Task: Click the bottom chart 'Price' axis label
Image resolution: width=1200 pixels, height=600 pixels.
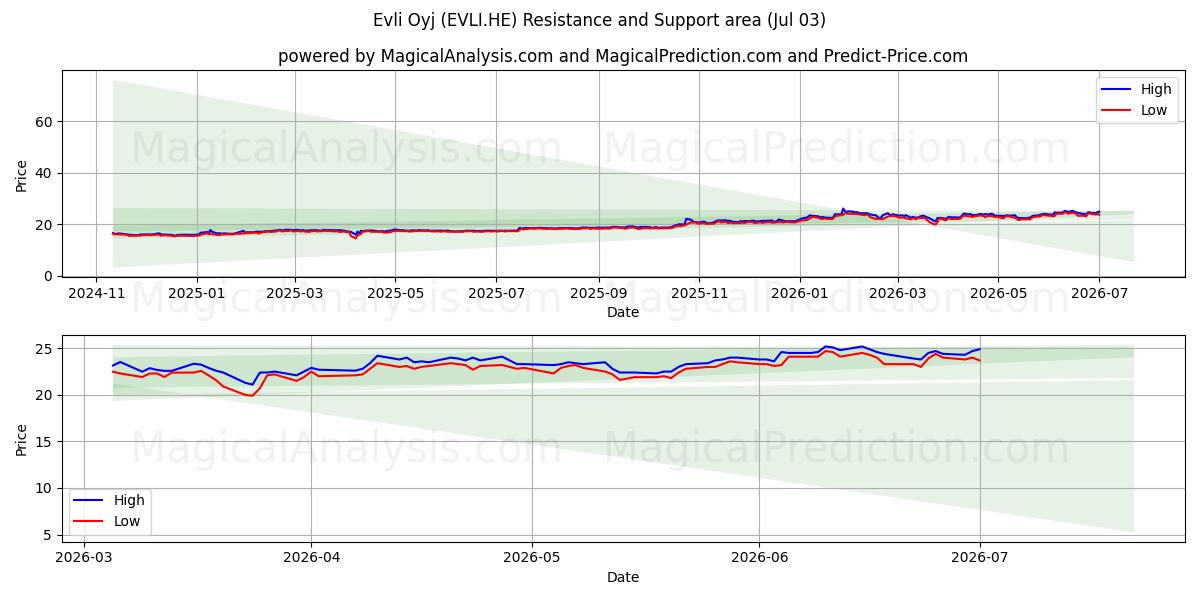Action: point(22,439)
